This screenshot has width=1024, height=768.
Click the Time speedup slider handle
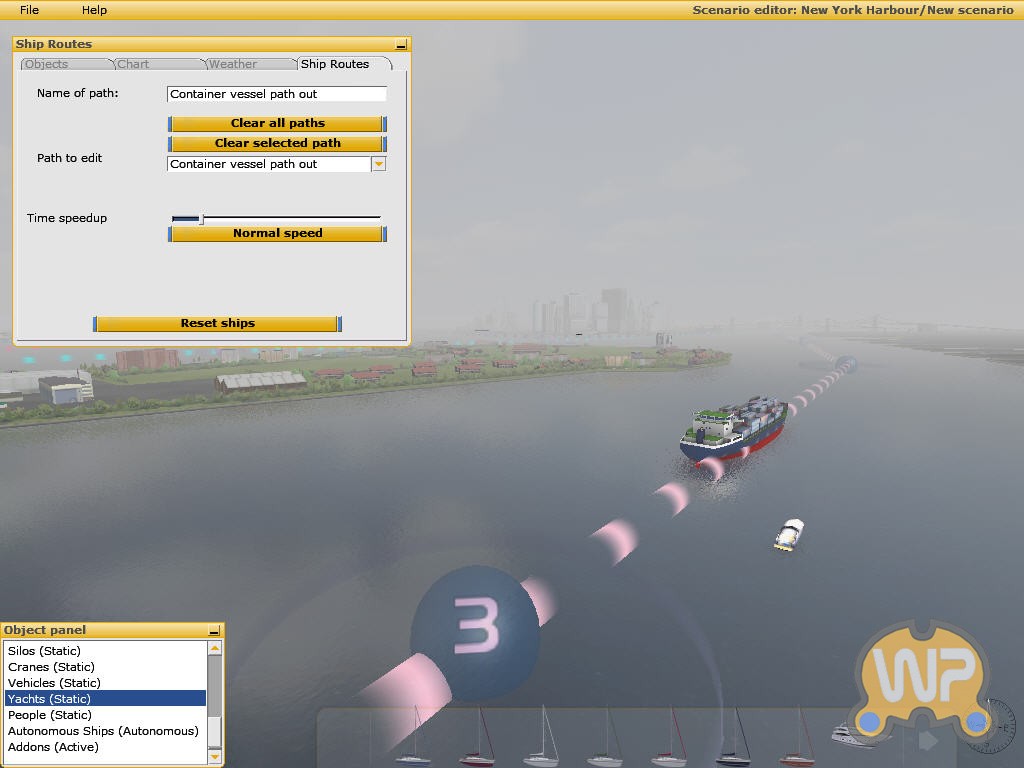point(201,218)
